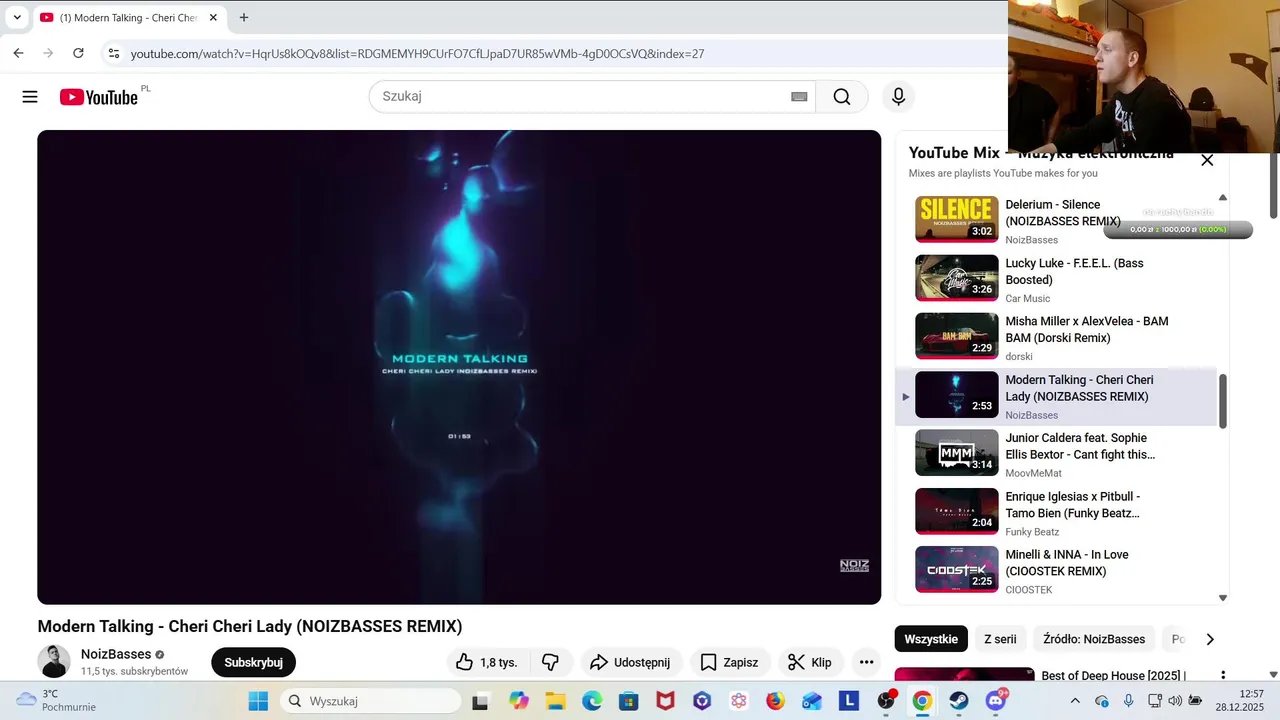1280x720 pixels.
Task: Open Task View on the taskbar
Action: click(x=480, y=701)
